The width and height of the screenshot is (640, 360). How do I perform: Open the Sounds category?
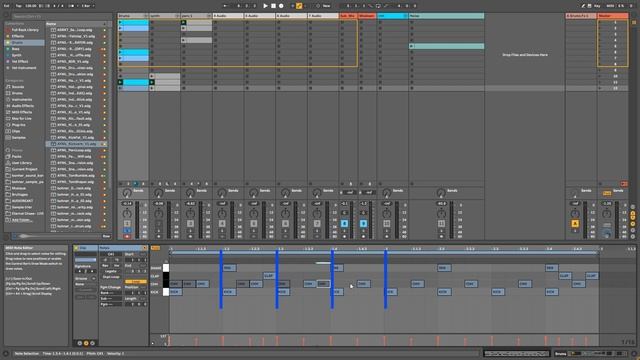click(x=18, y=87)
